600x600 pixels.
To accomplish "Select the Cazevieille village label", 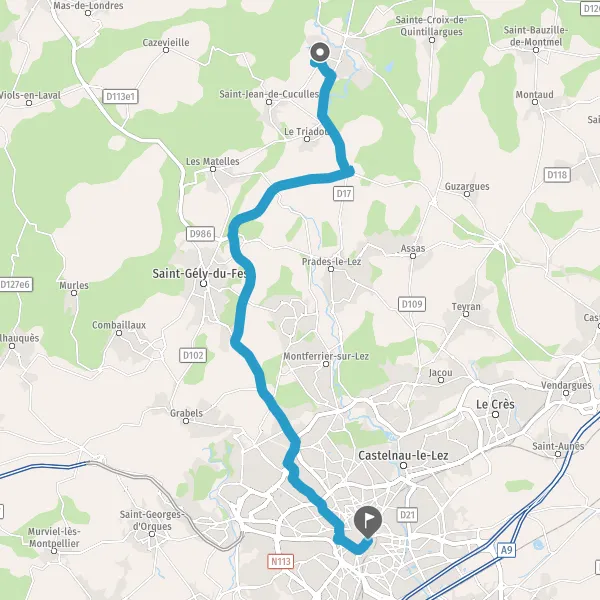I will coord(166,42).
